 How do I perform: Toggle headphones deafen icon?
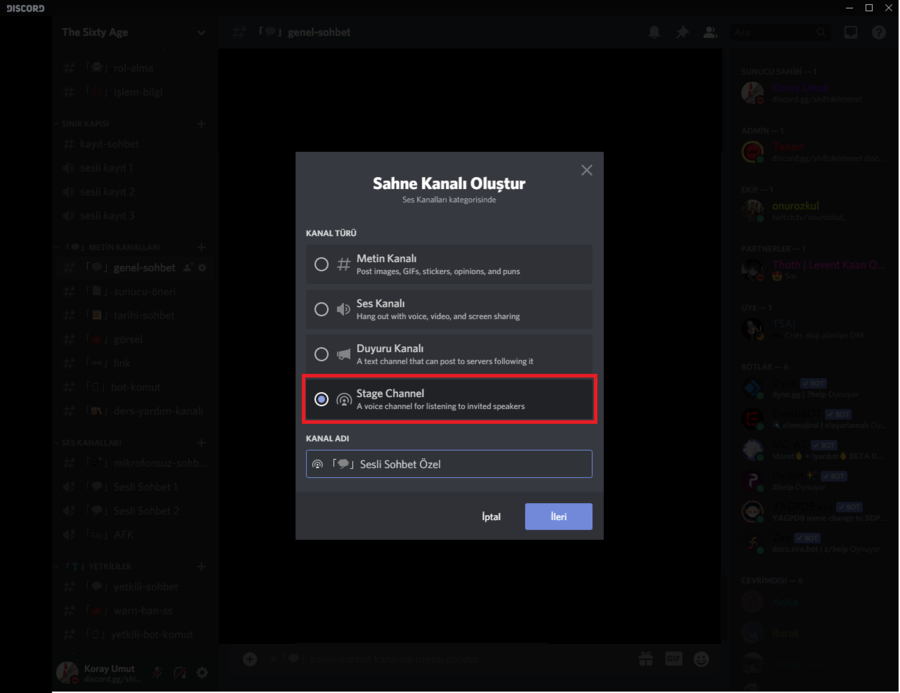point(180,673)
